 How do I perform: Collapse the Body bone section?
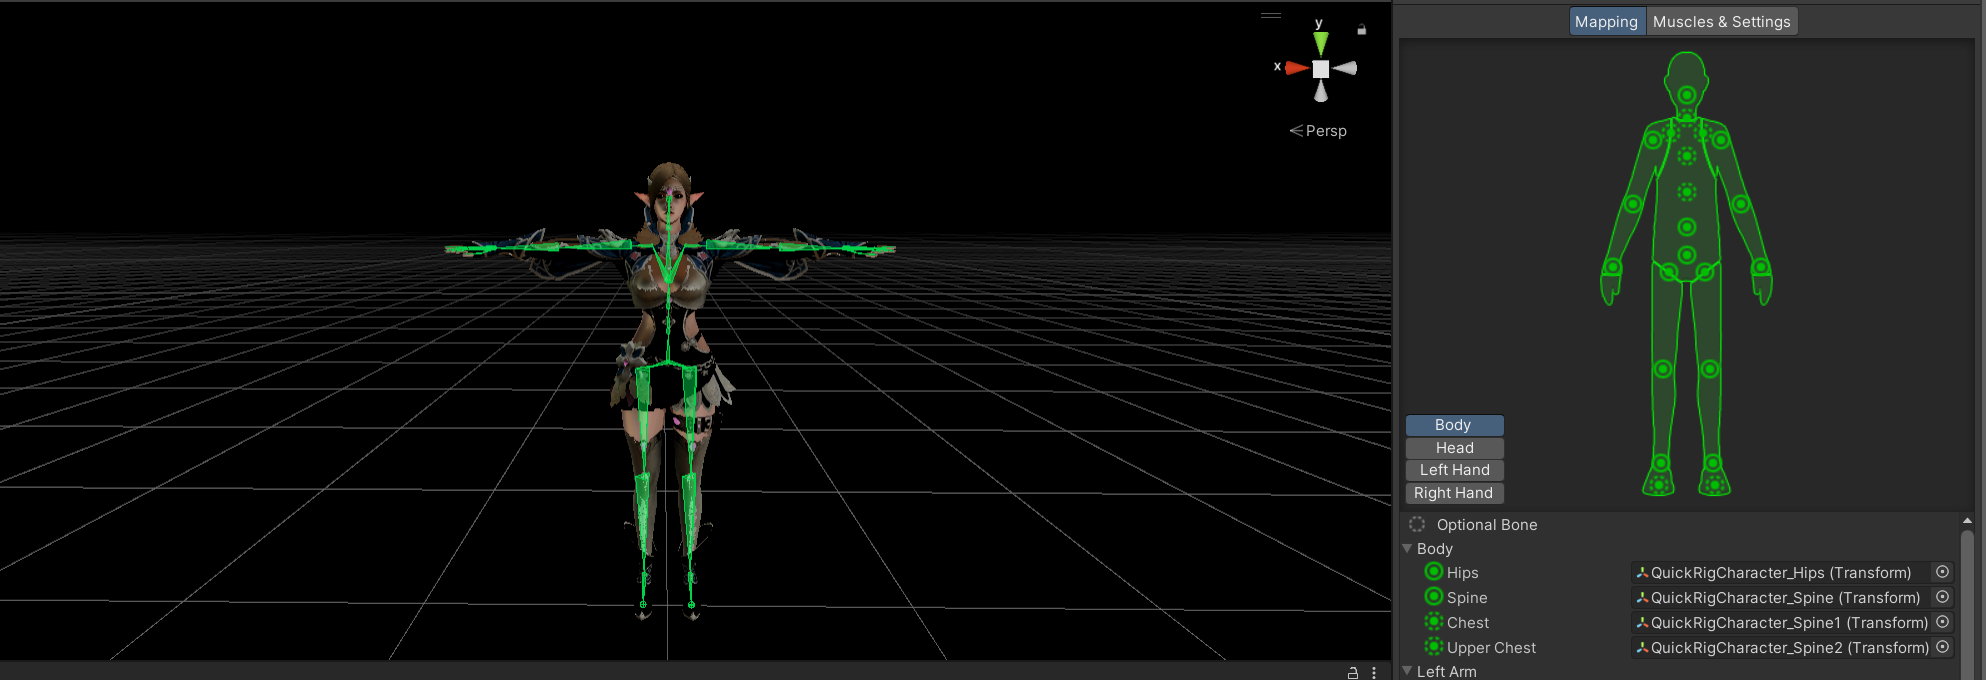pos(1408,548)
